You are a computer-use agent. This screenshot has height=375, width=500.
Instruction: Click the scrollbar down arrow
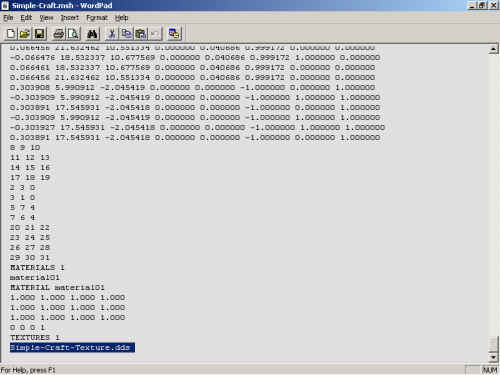click(x=493, y=357)
